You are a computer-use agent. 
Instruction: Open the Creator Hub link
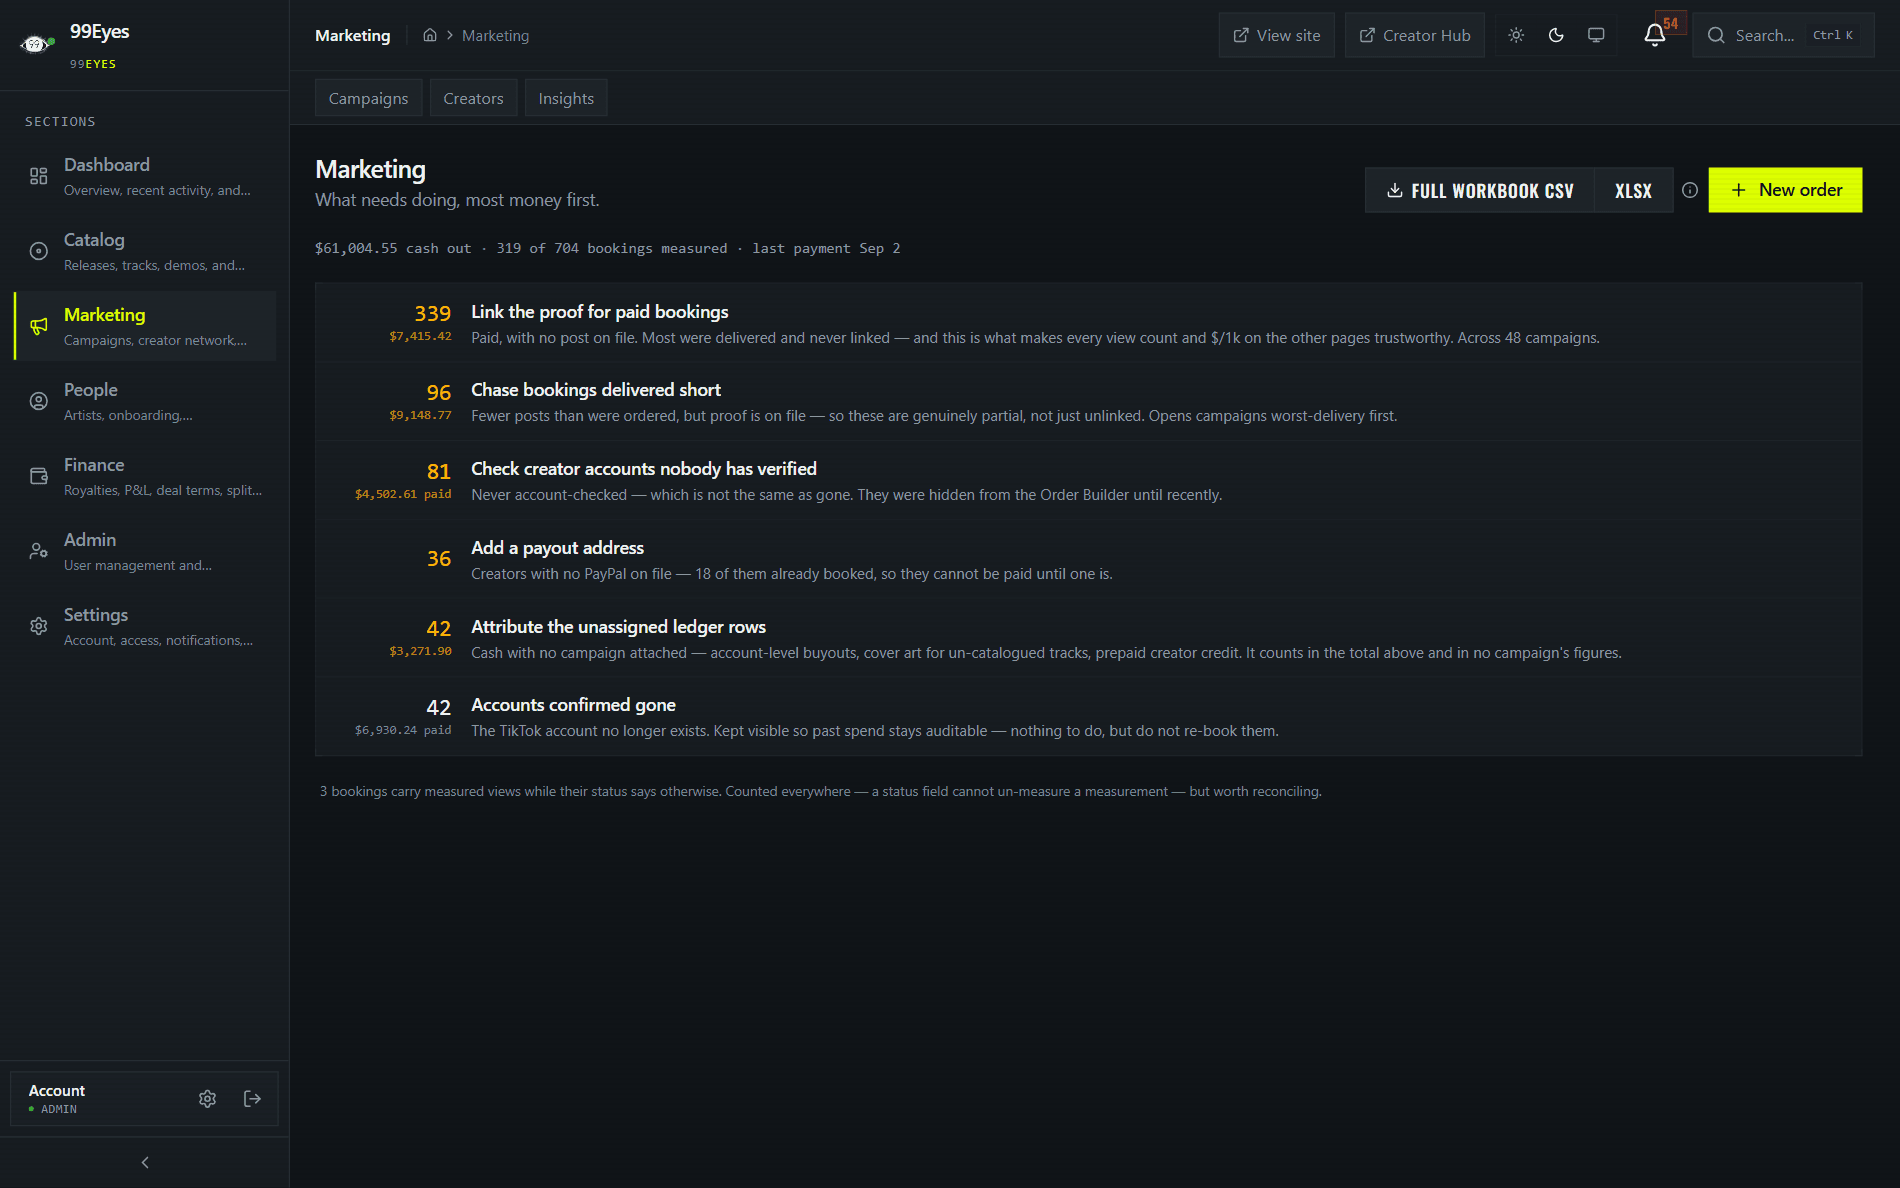click(1414, 35)
